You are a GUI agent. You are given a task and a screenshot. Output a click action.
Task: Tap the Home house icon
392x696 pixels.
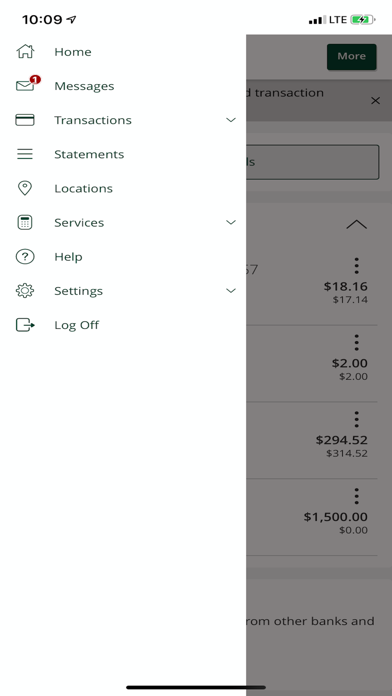click(25, 51)
